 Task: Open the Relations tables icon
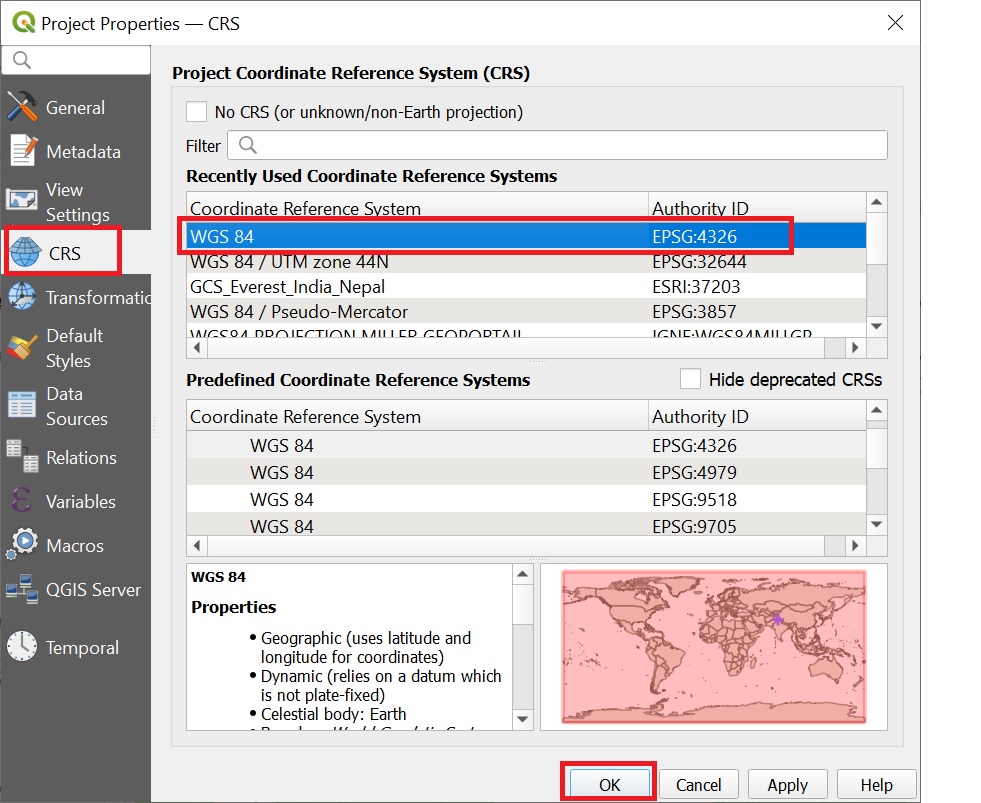pyautogui.click(x=22, y=456)
